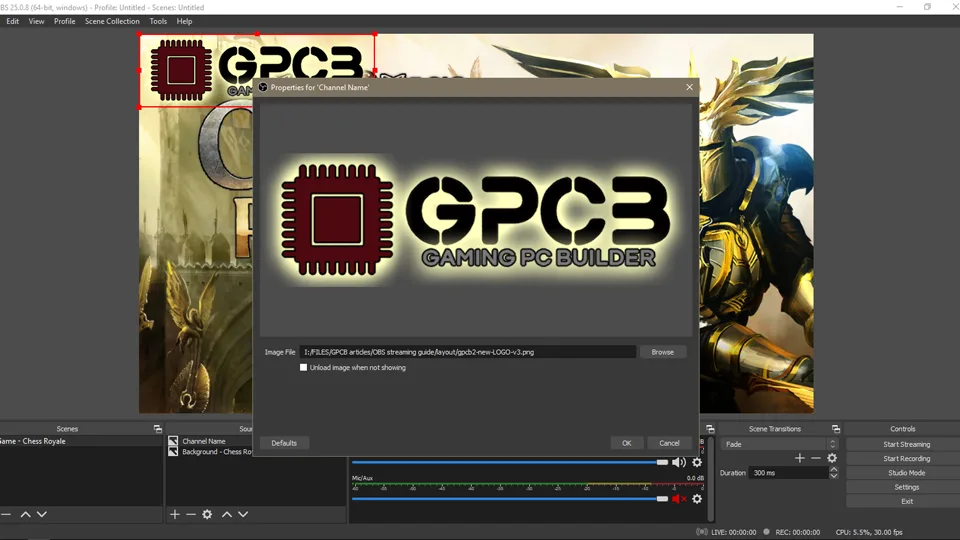Cancel the properties dialog
This screenshot has height=540, width=960.
tap(669, 443)
